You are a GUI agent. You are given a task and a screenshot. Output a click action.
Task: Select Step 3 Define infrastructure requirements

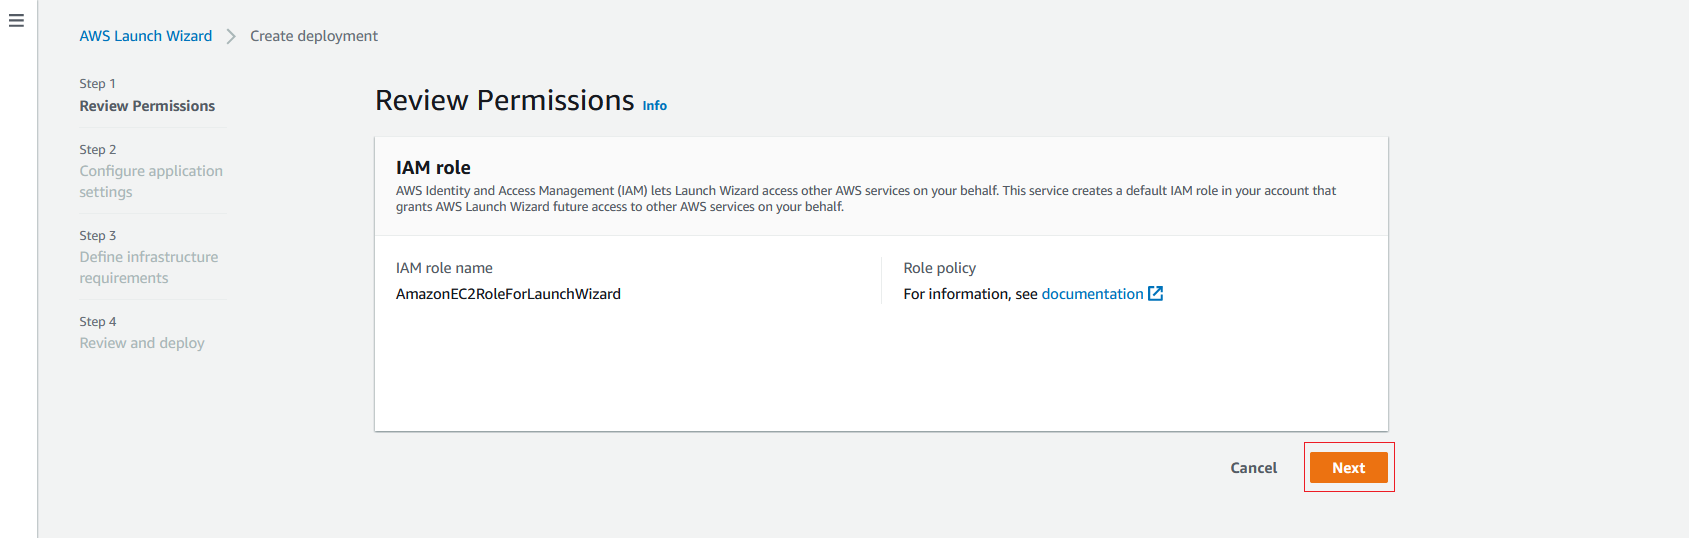[x=149, y=267]
